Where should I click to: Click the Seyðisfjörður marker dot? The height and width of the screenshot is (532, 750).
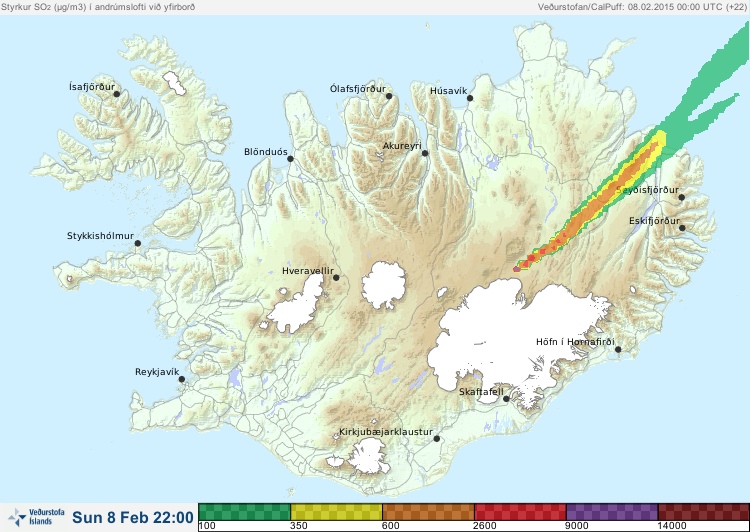(x=682, y=197)
